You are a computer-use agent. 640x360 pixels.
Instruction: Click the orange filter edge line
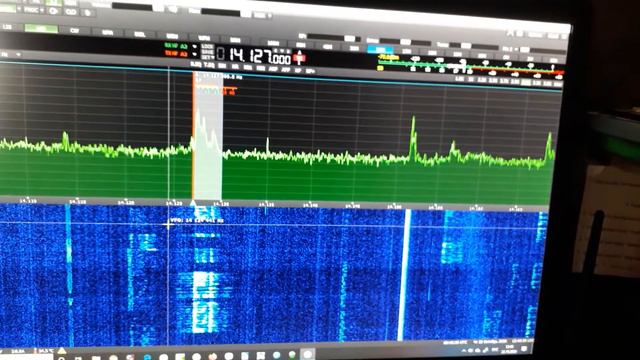coord(193,137)
